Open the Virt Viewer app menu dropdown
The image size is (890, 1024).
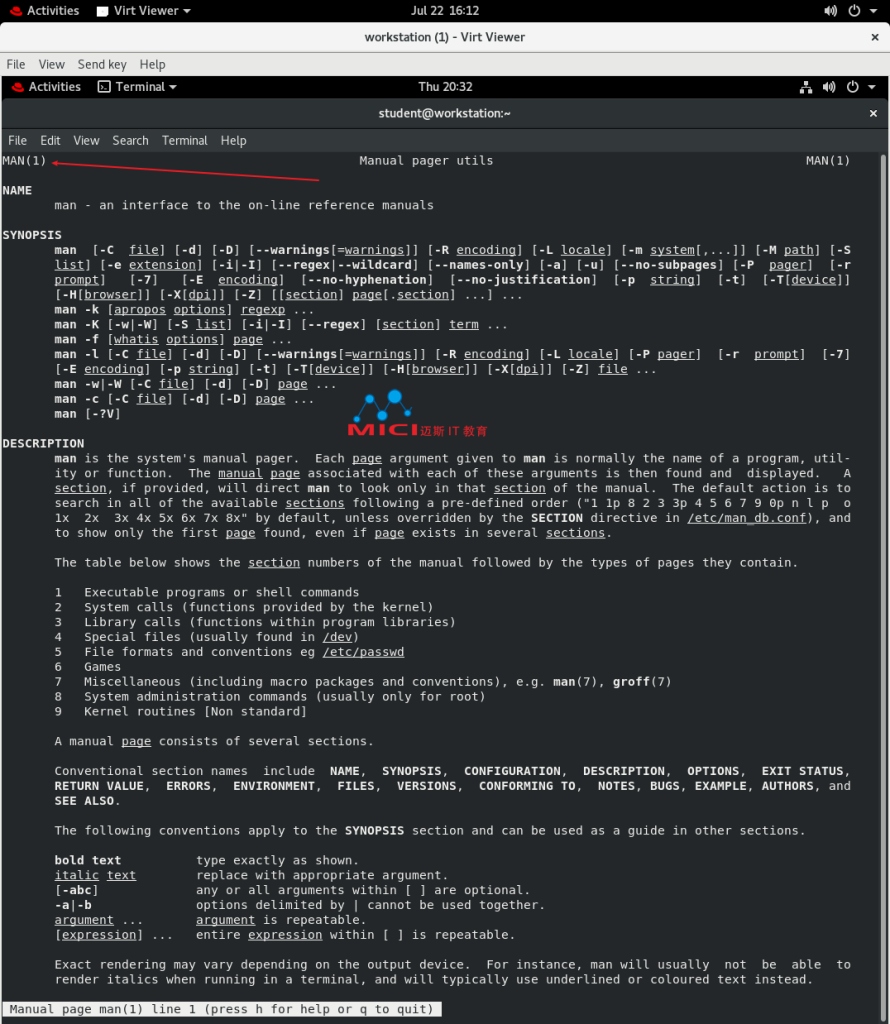[144, 10]
